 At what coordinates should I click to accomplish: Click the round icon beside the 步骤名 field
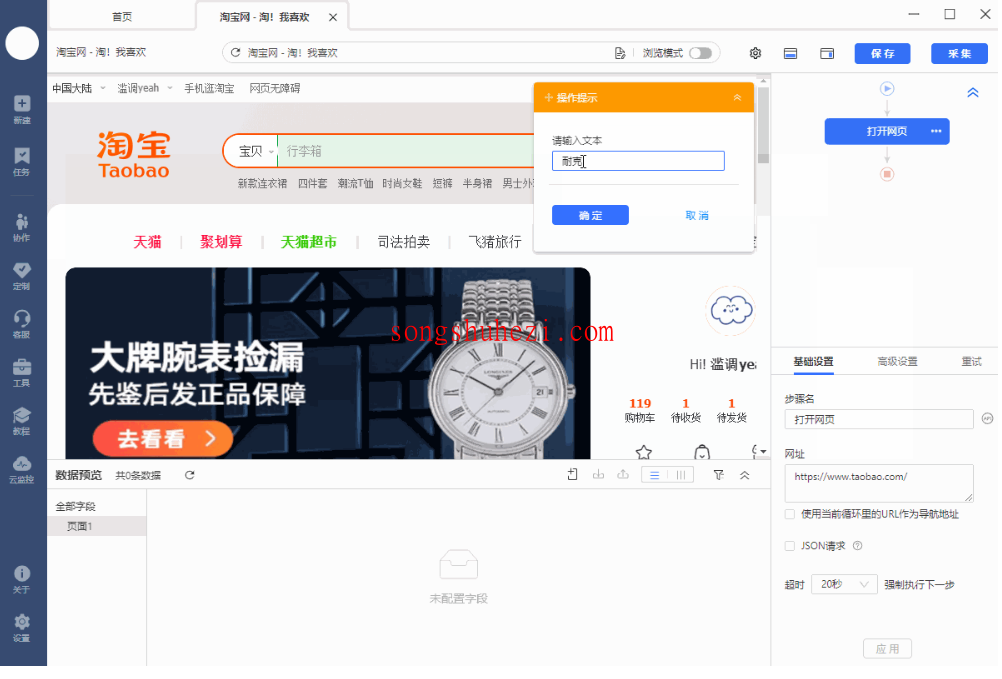tap(987, 419)
